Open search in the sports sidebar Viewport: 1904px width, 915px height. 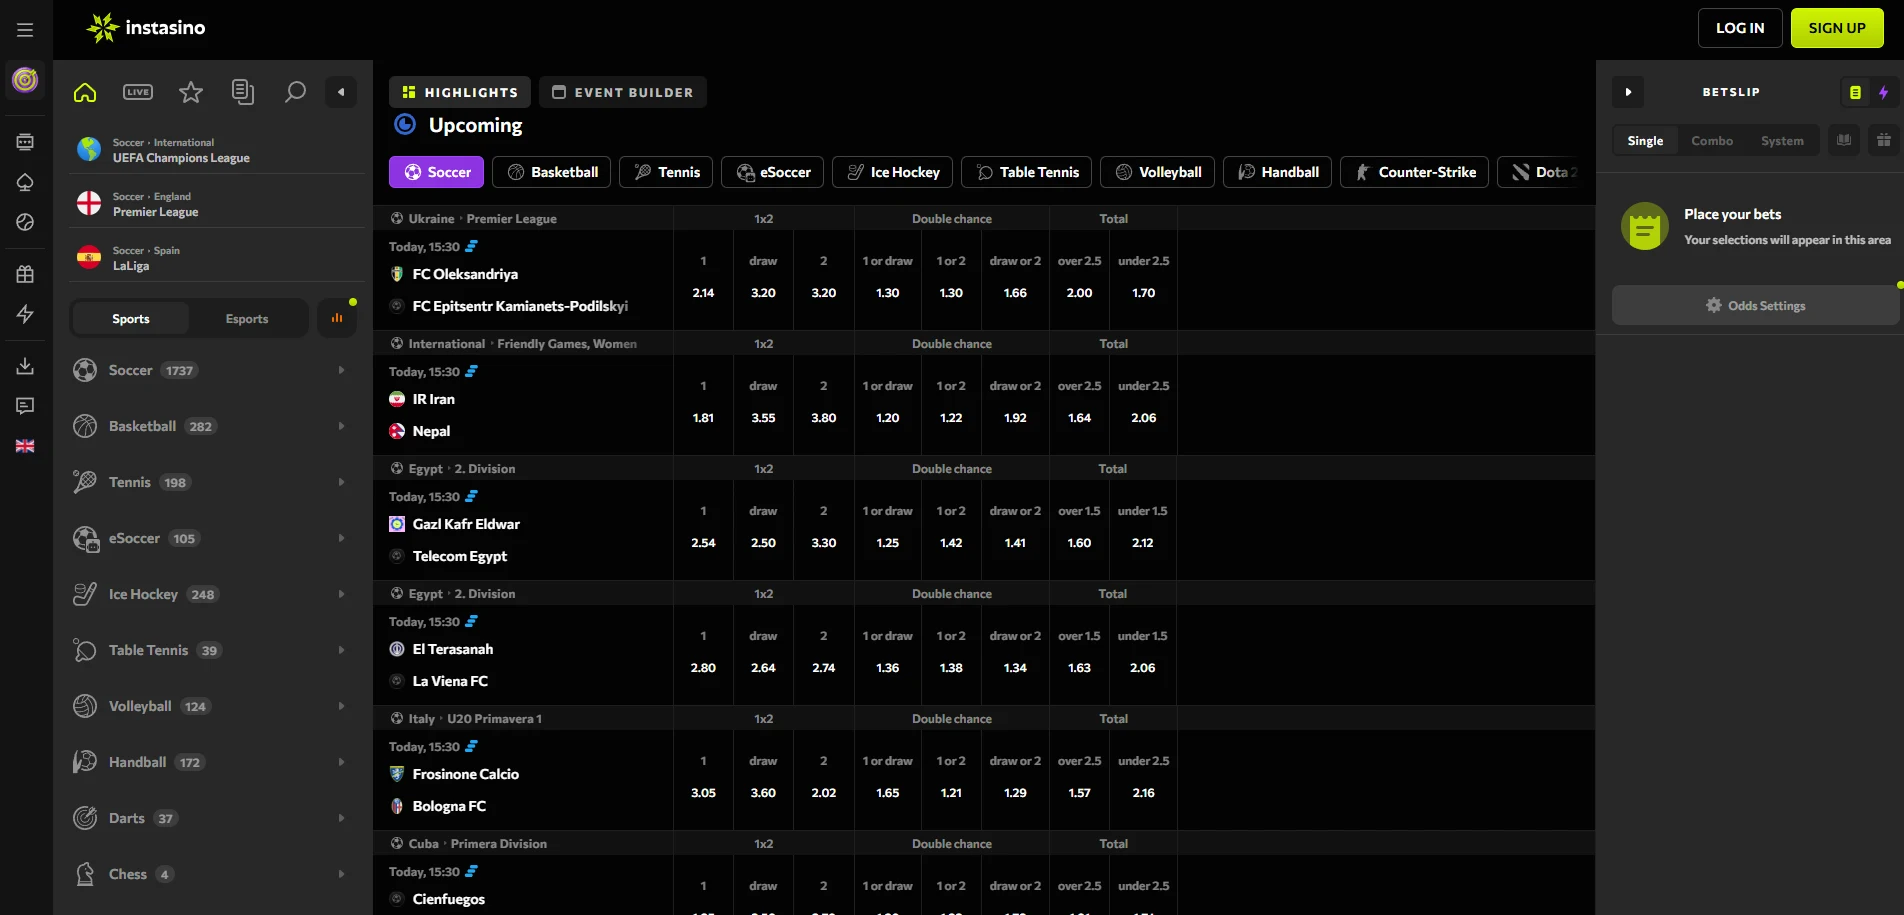[295, 91]
